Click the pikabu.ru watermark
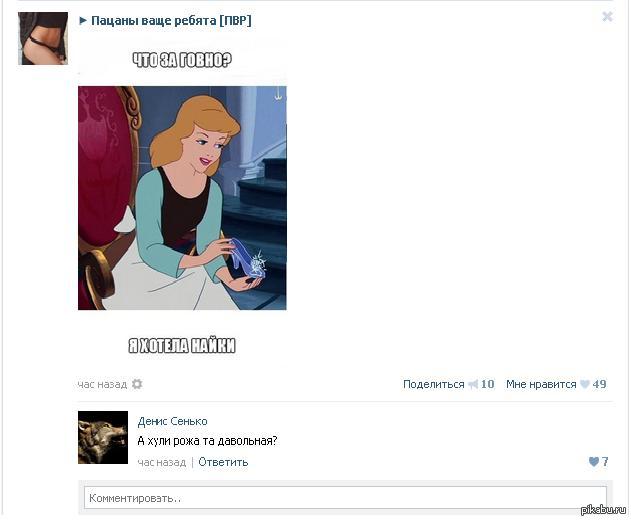Image resolution: width=631 pixels, height=521 pixels. (604, 510)
